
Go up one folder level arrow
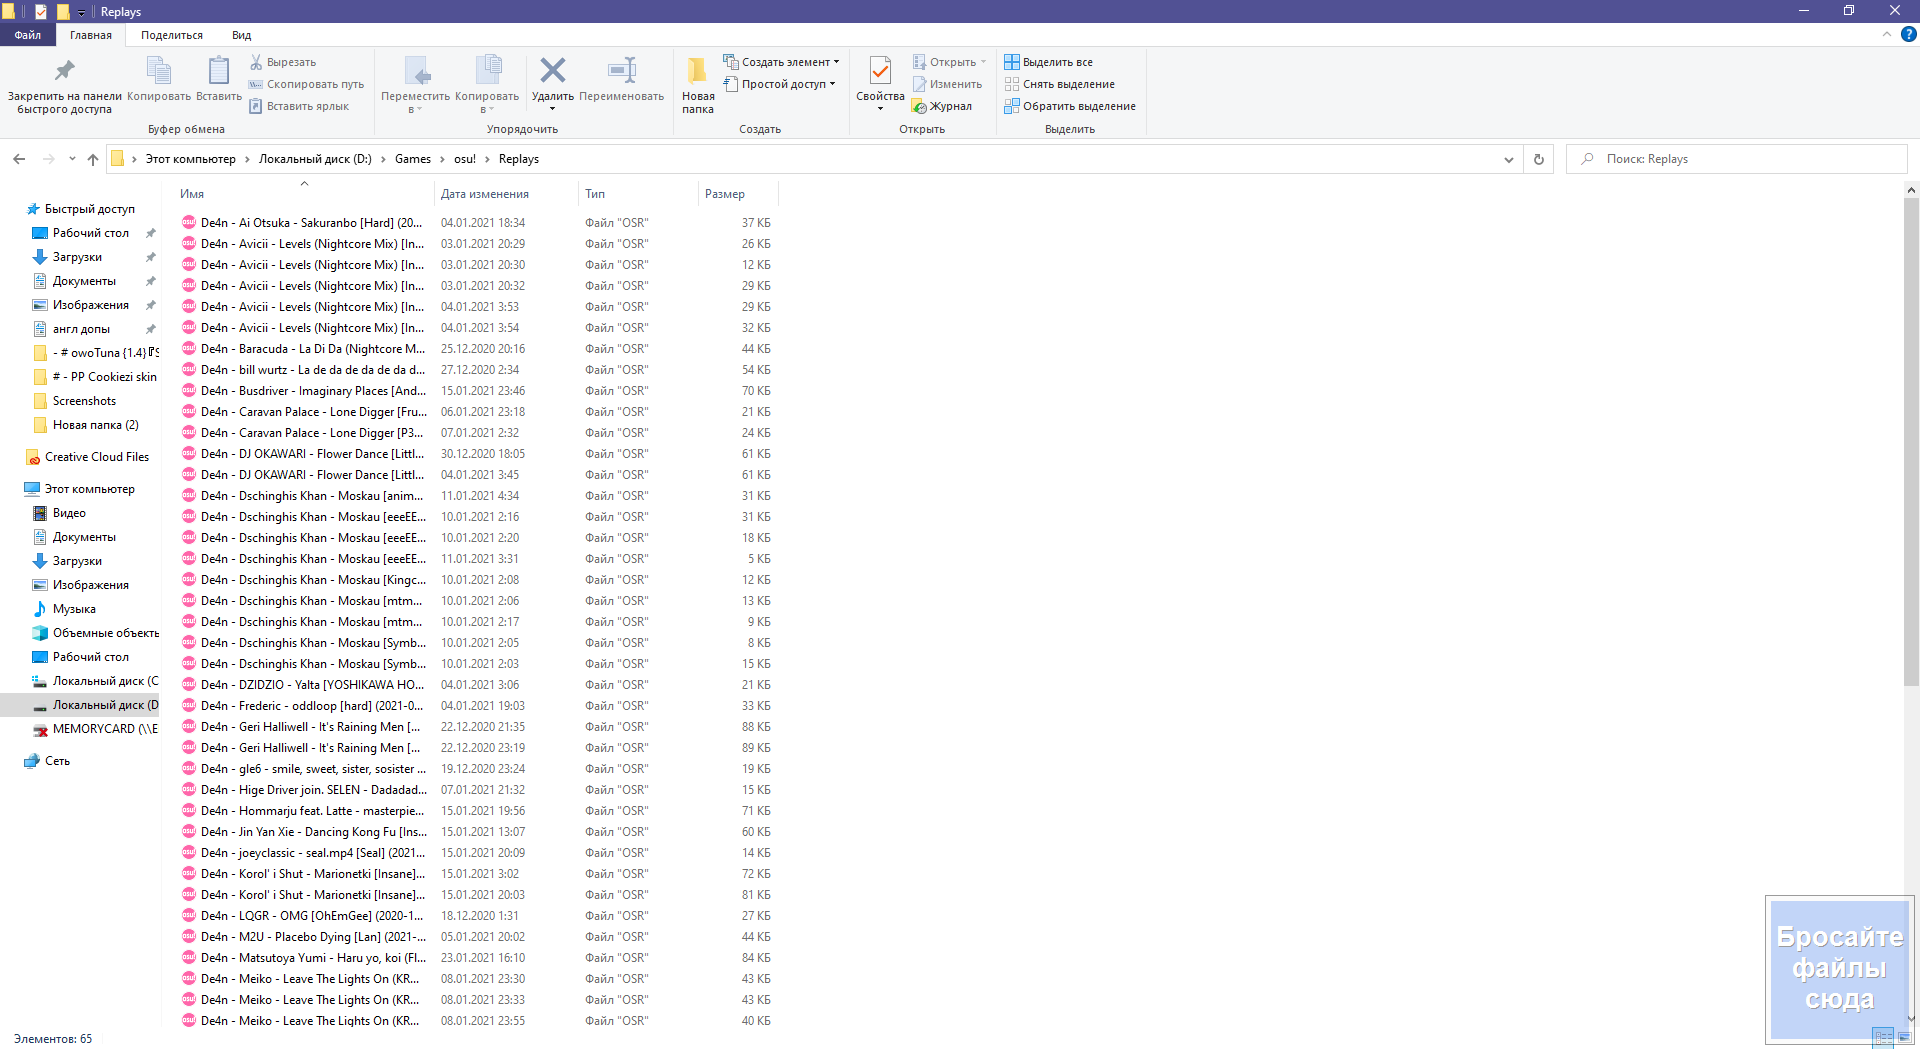click(93, 159)
